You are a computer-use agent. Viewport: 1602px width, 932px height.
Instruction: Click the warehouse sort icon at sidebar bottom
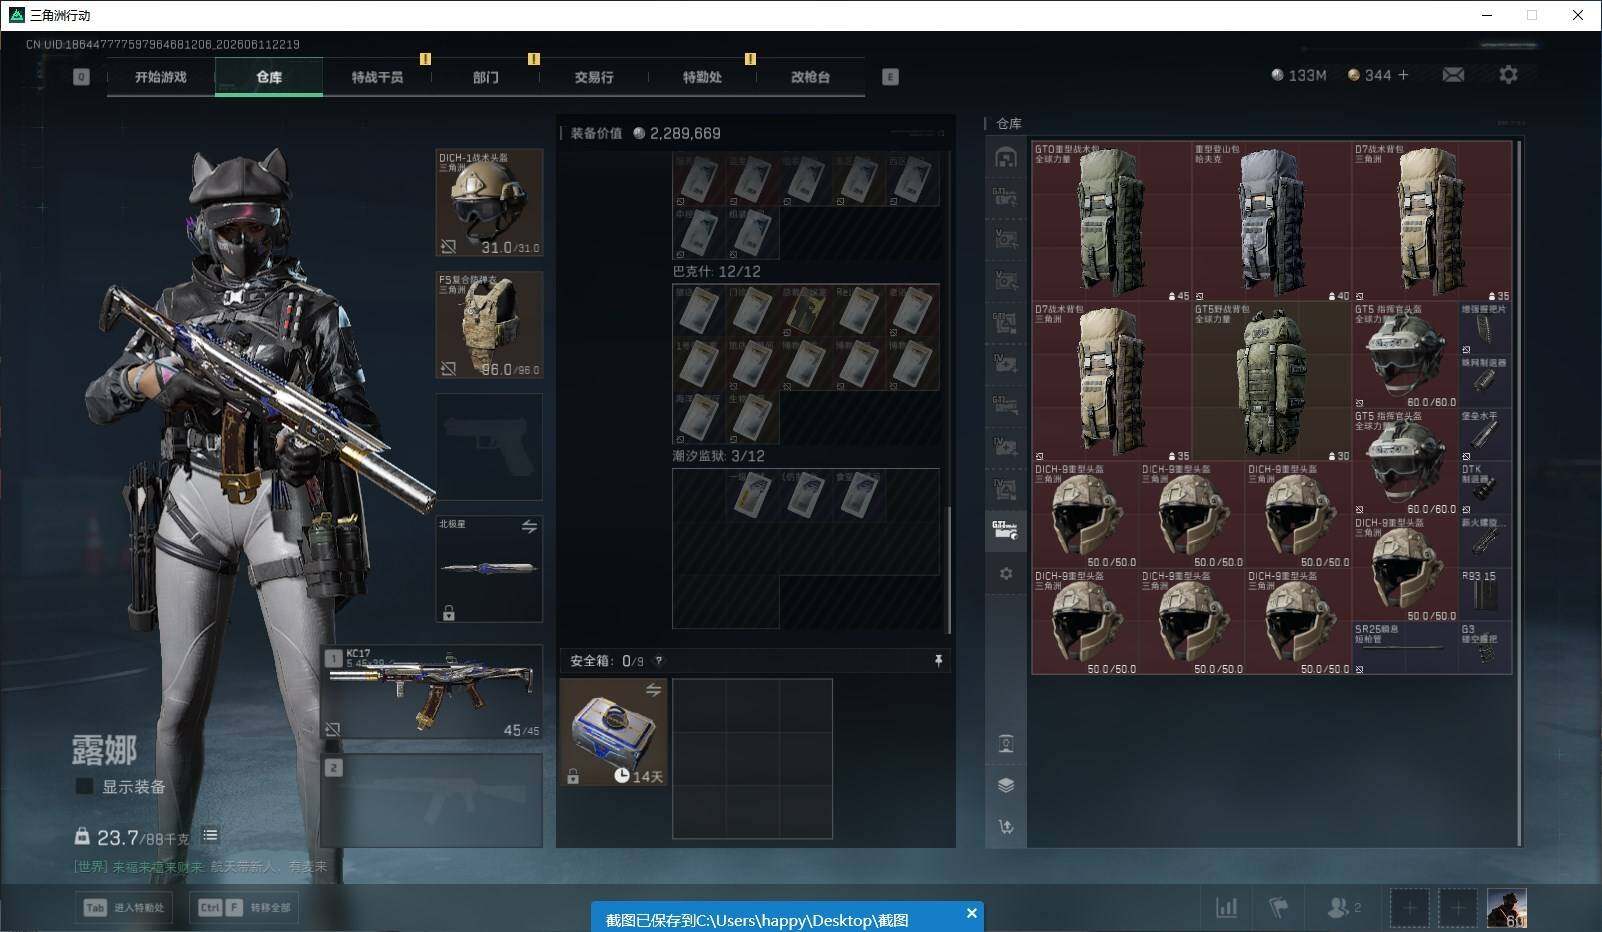1006,827
